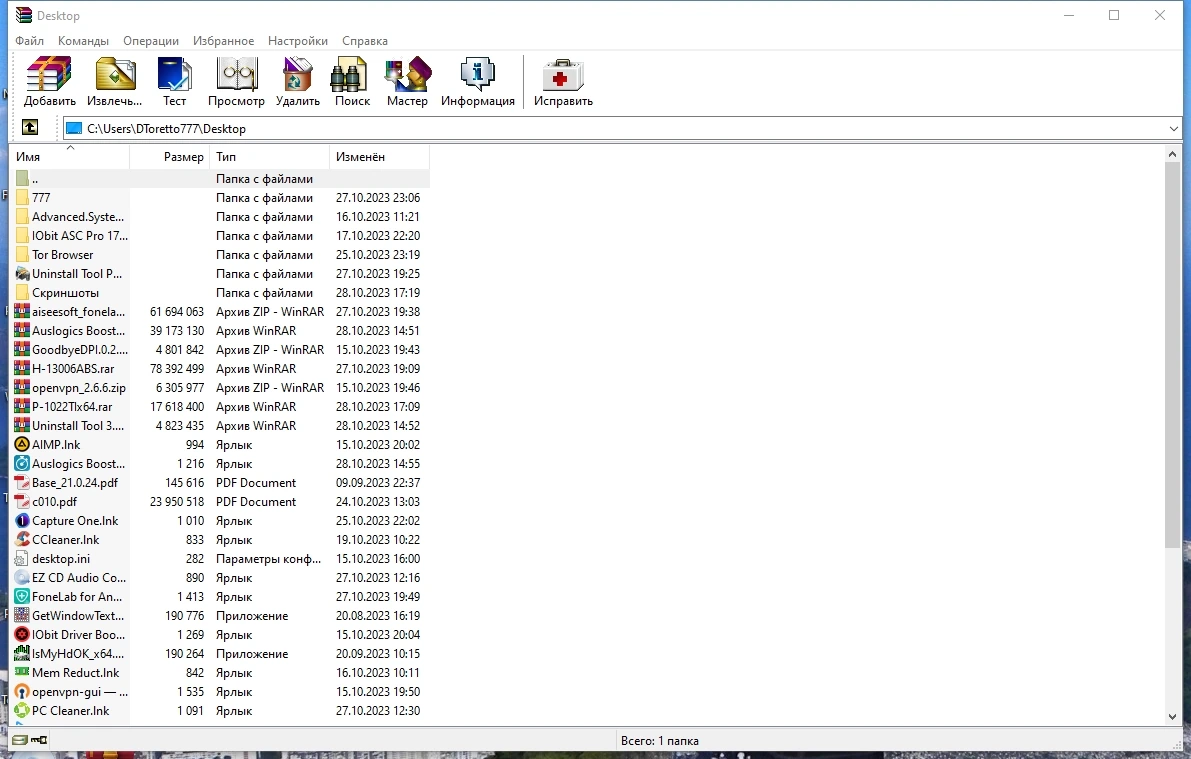Click the 'Всего: 1 папка' status text

pos(659,740)
